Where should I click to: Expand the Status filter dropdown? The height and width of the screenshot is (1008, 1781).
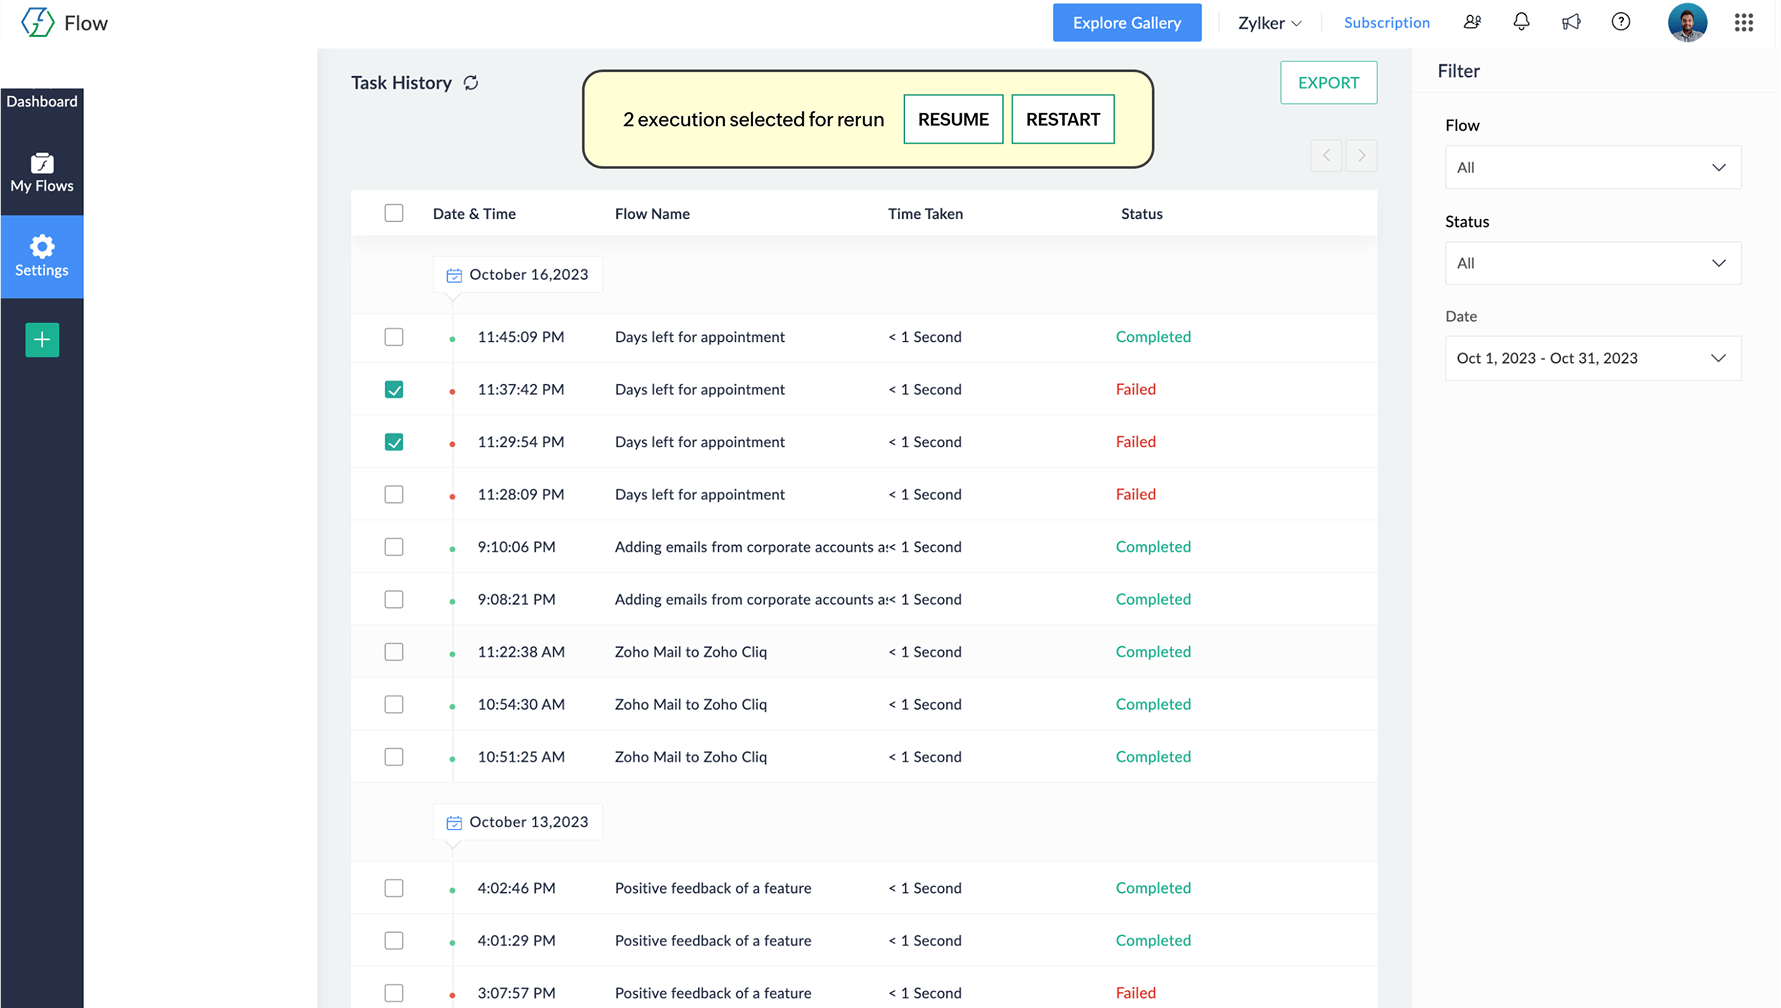tap(1592, 264)
